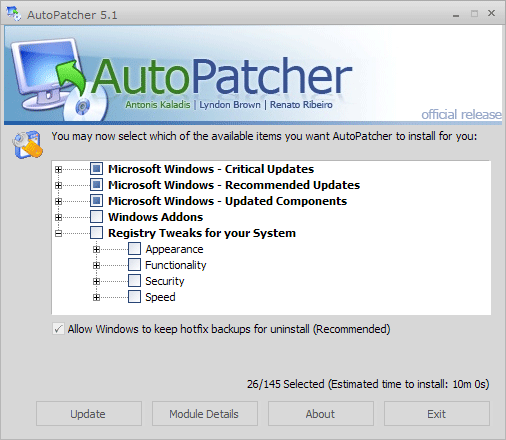Click the Lyndon Brown credit name

[230, 105]
